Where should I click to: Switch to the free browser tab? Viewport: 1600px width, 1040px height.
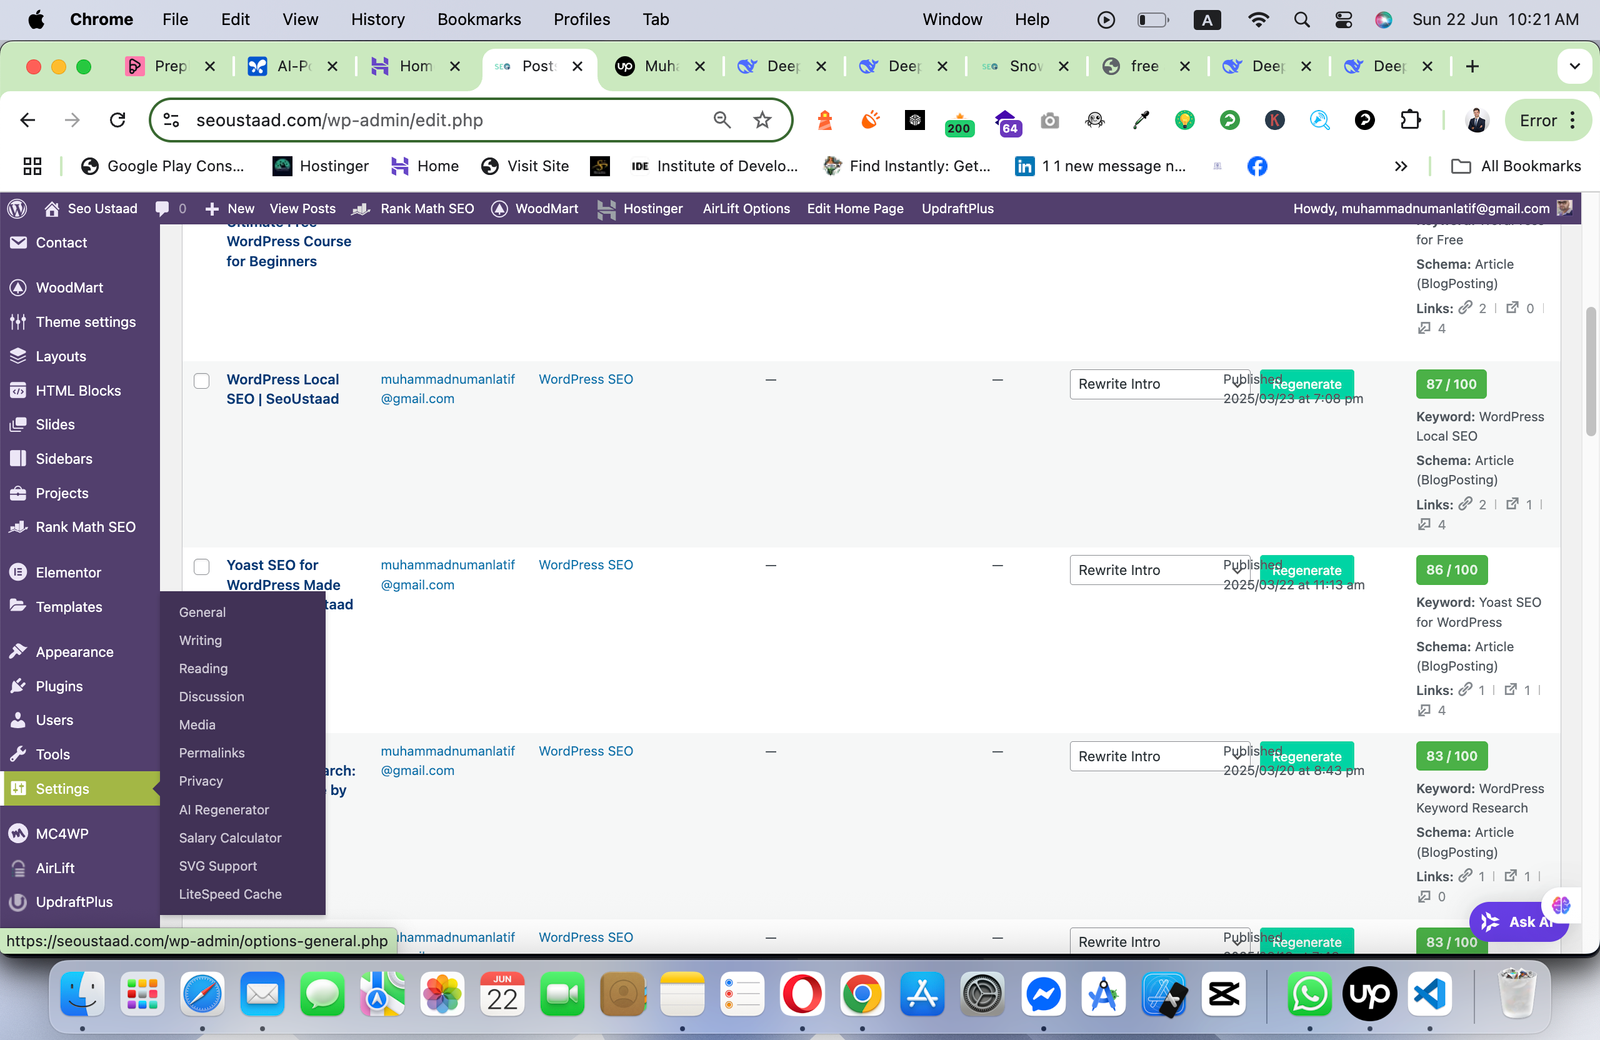(x=1144, y=66)
